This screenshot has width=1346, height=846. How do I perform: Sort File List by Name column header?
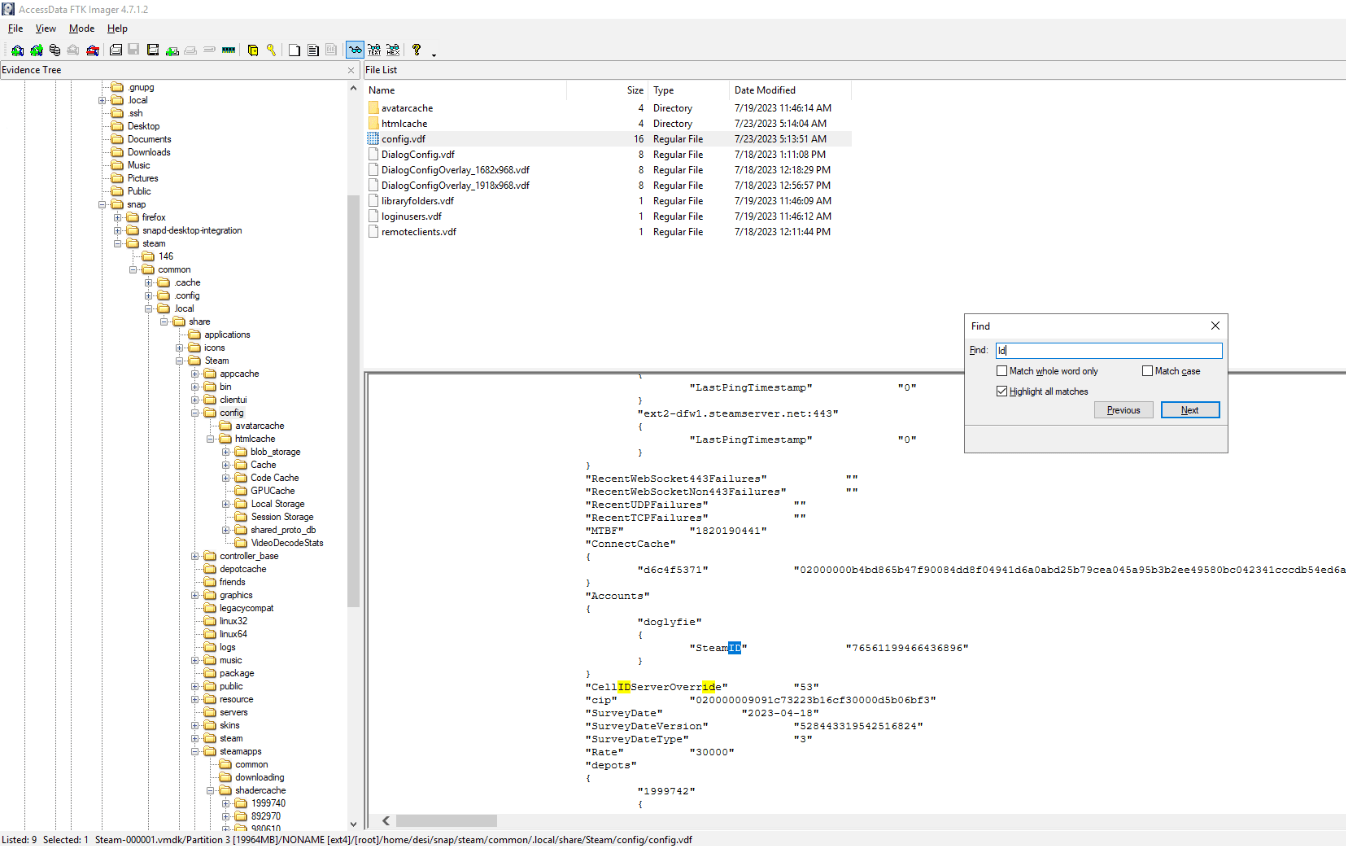[465, 90]
